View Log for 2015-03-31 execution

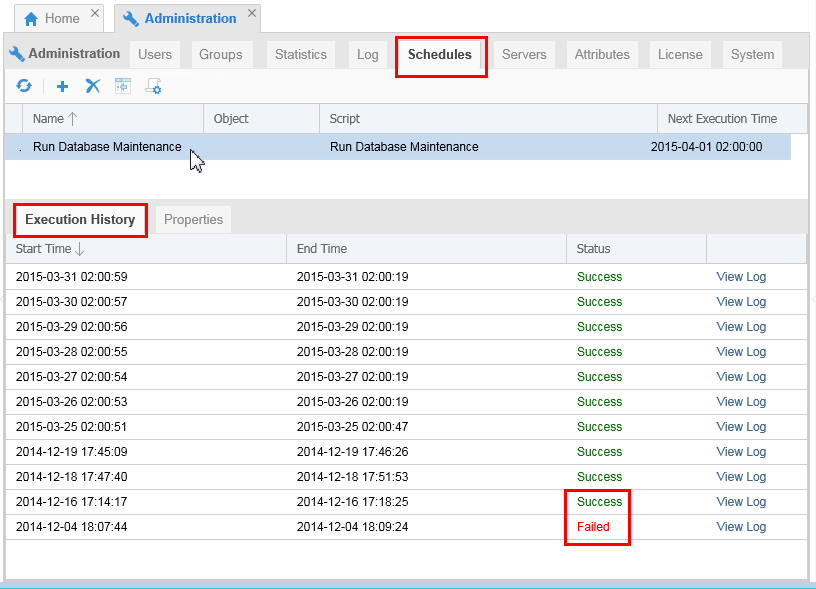[741, 277]
